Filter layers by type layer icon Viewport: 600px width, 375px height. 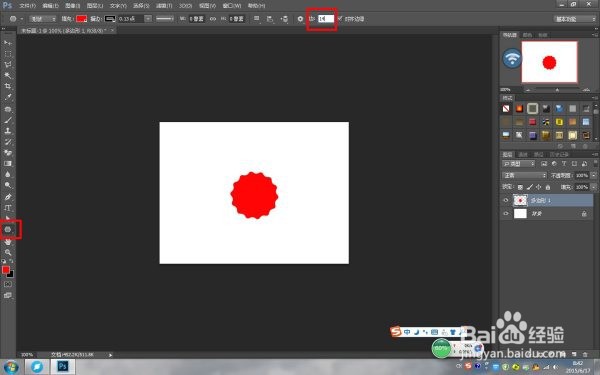point(564,164)
